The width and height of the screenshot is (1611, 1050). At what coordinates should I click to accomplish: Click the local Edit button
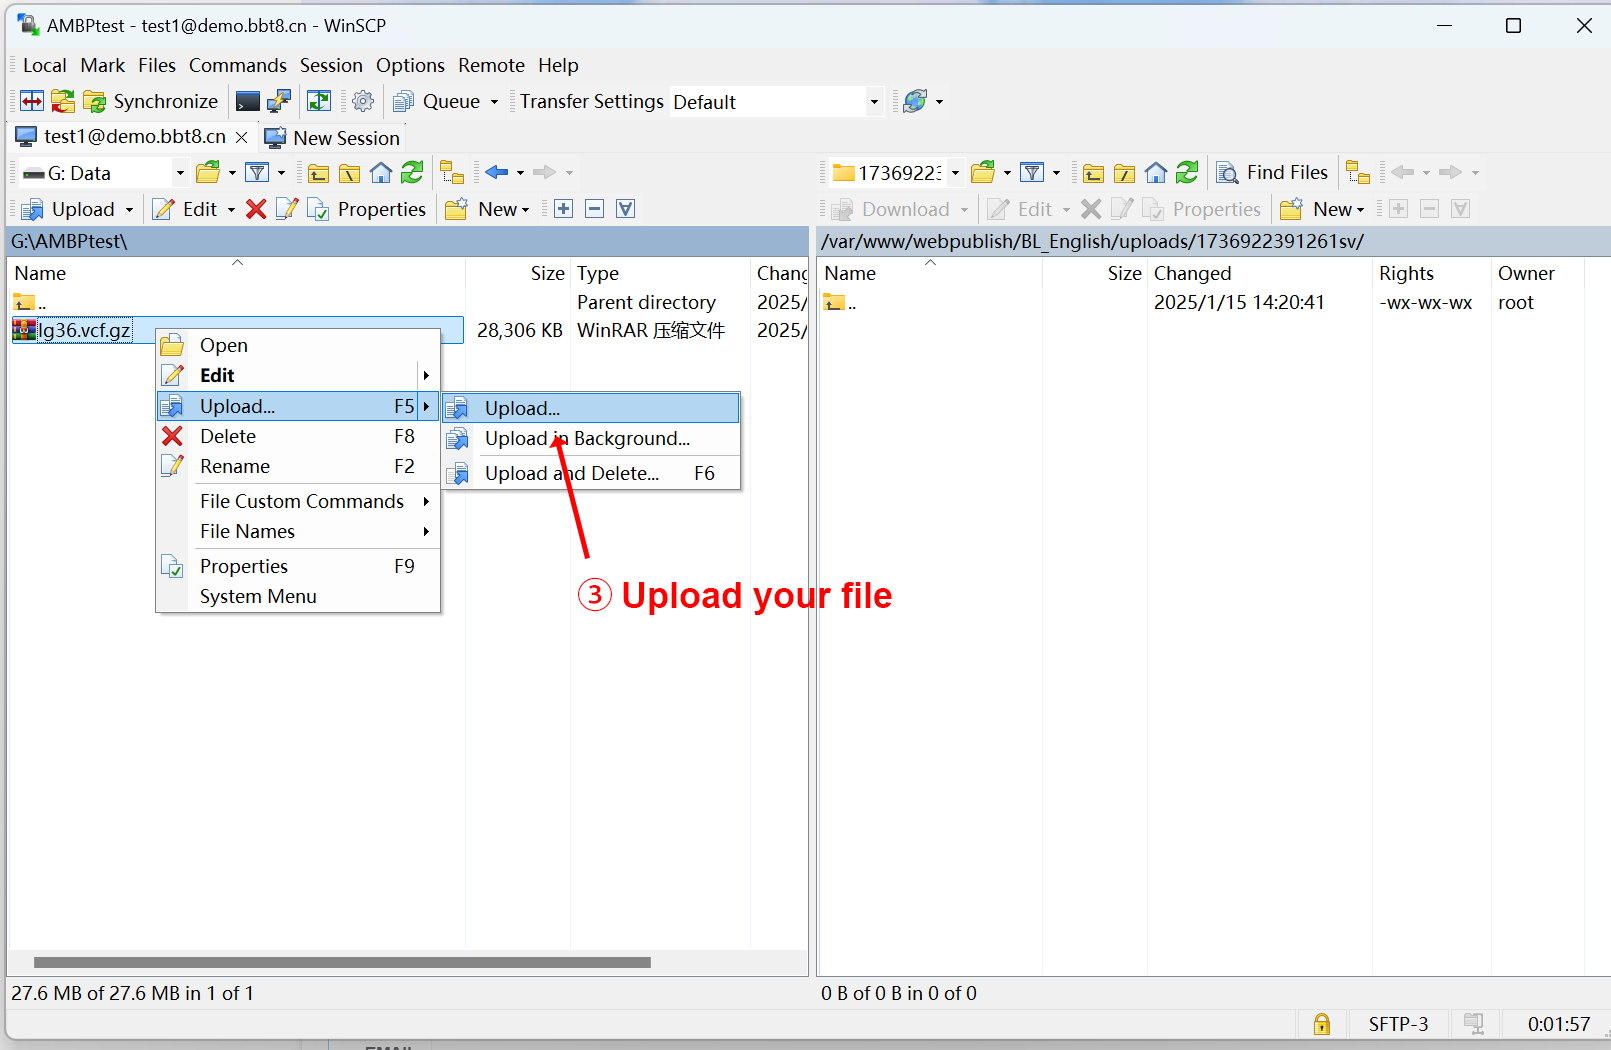[186, 209]
